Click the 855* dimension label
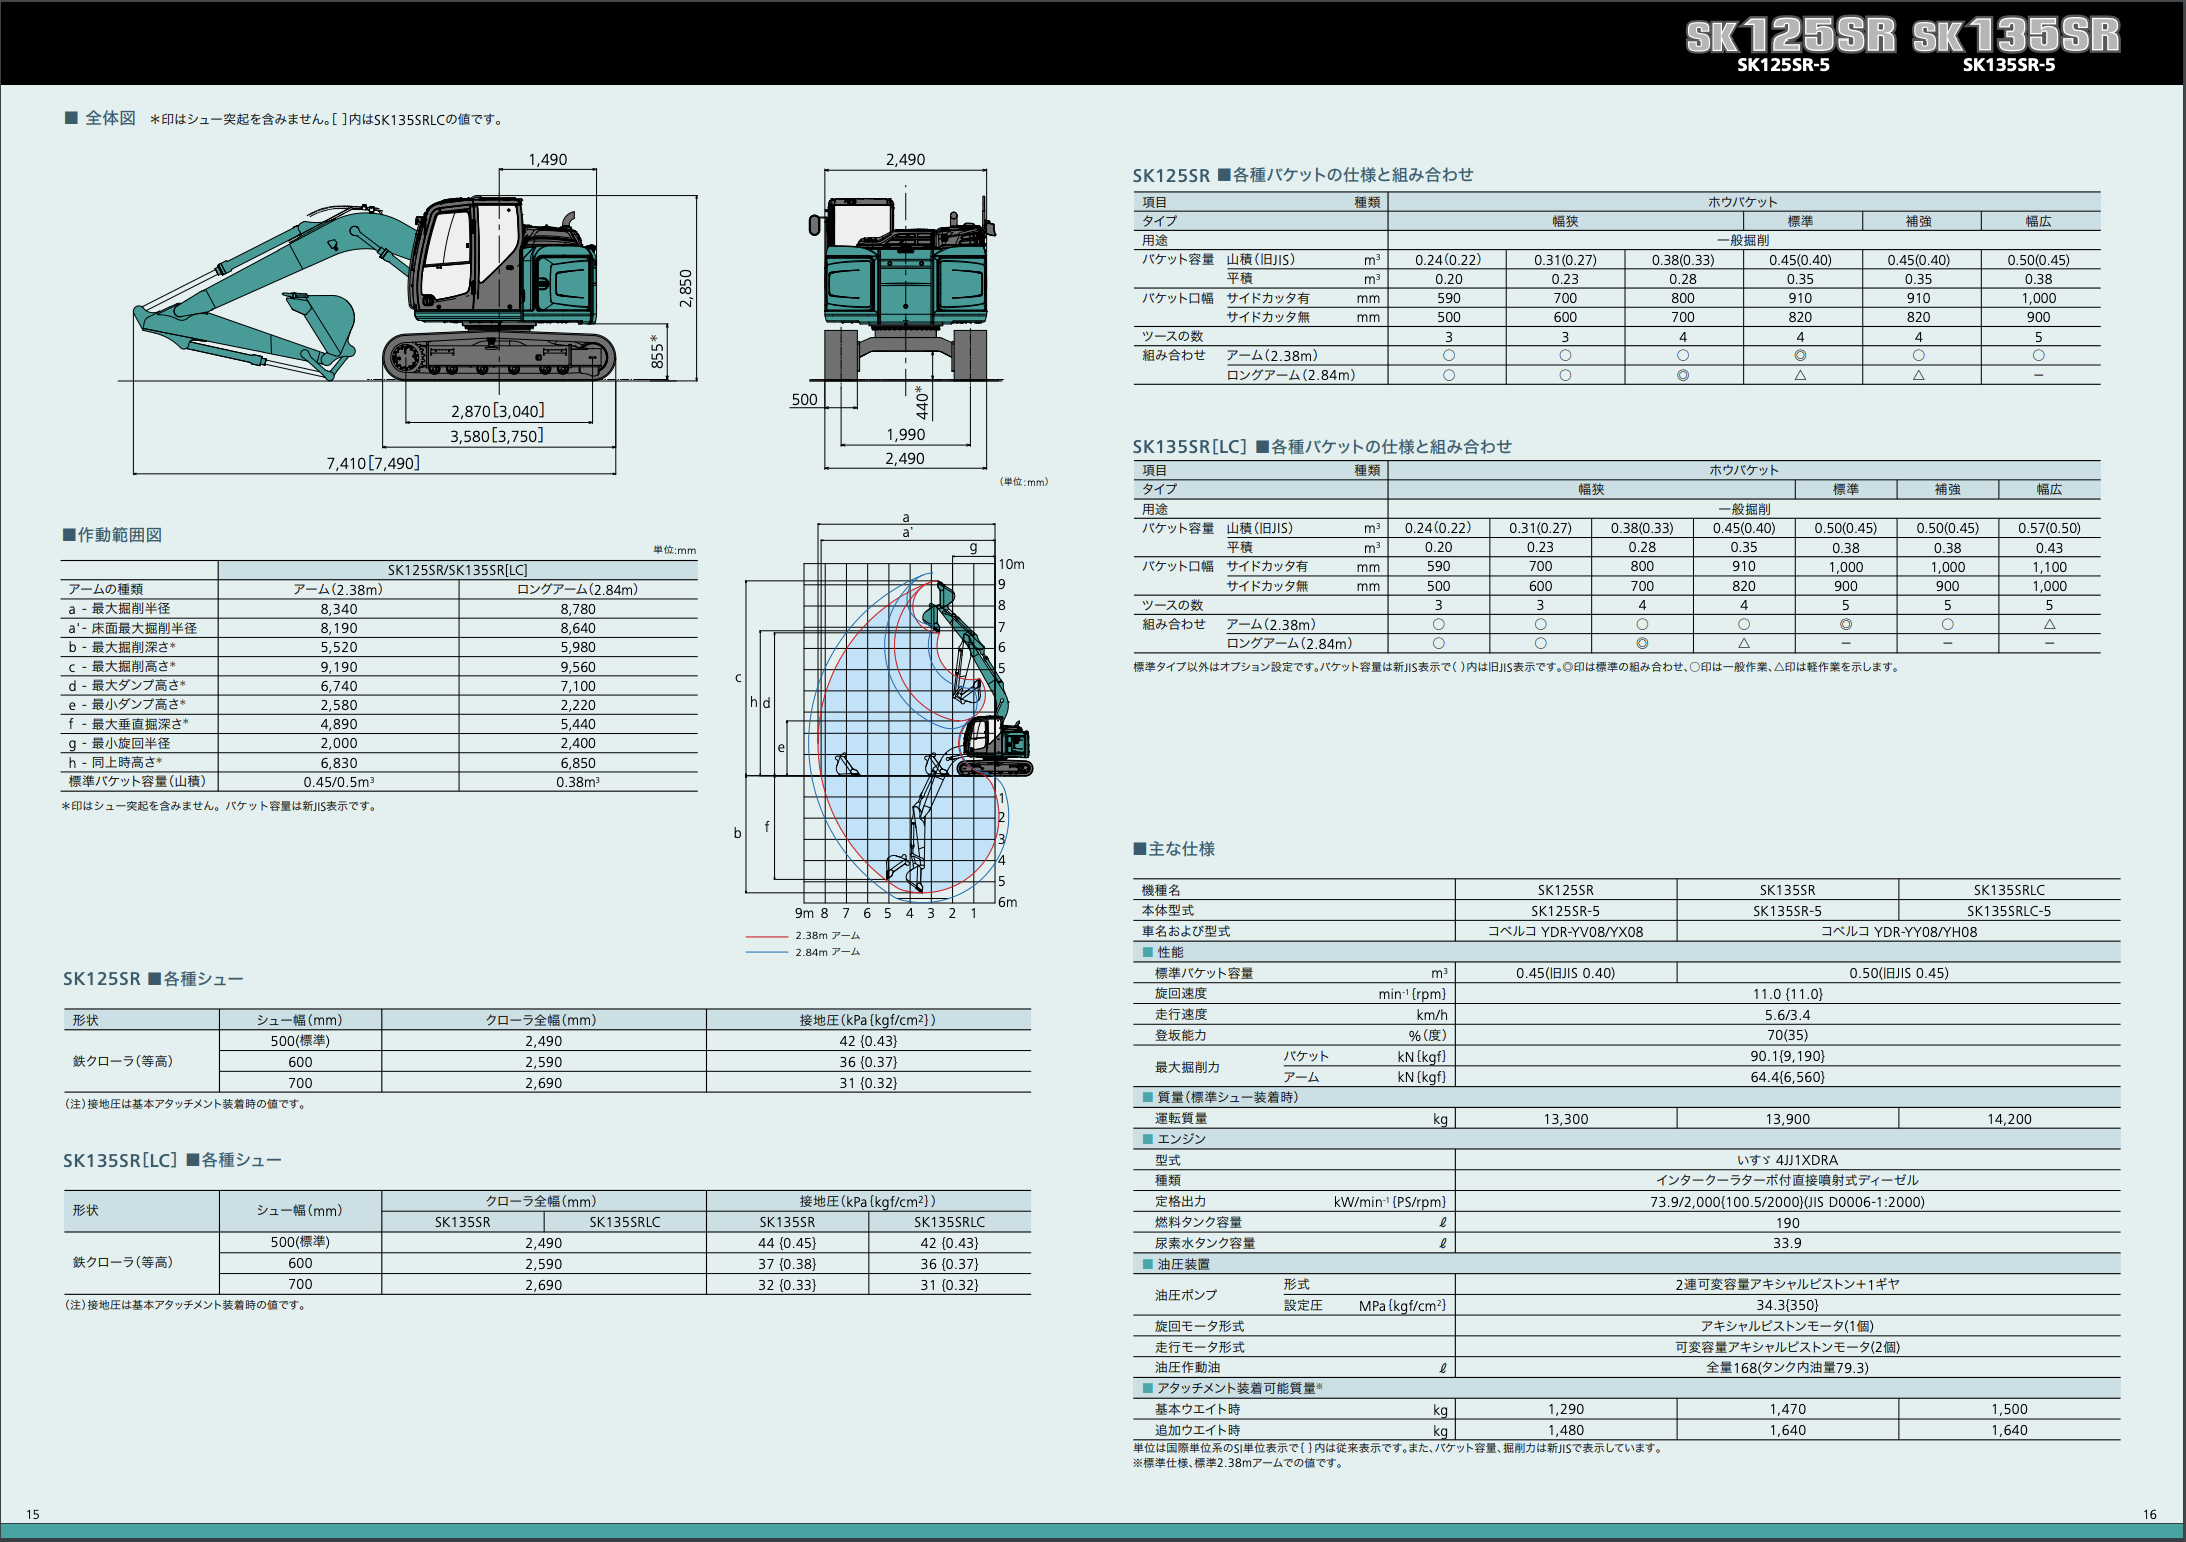 [x=657, y=351]
